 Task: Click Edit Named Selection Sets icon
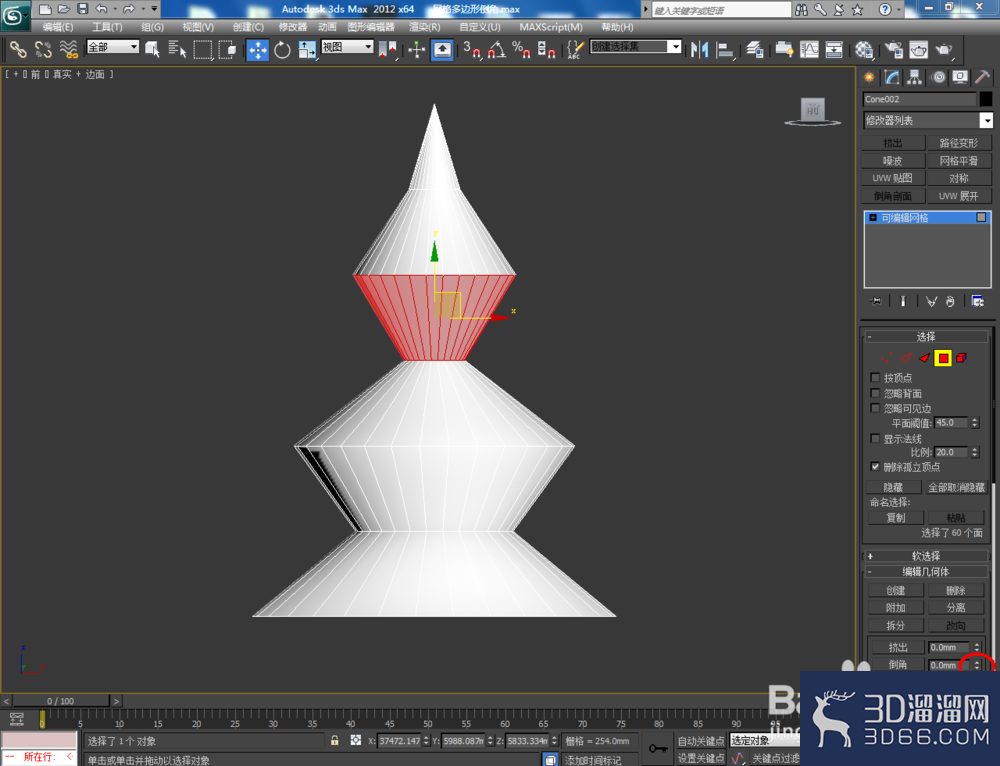(575, 49)
